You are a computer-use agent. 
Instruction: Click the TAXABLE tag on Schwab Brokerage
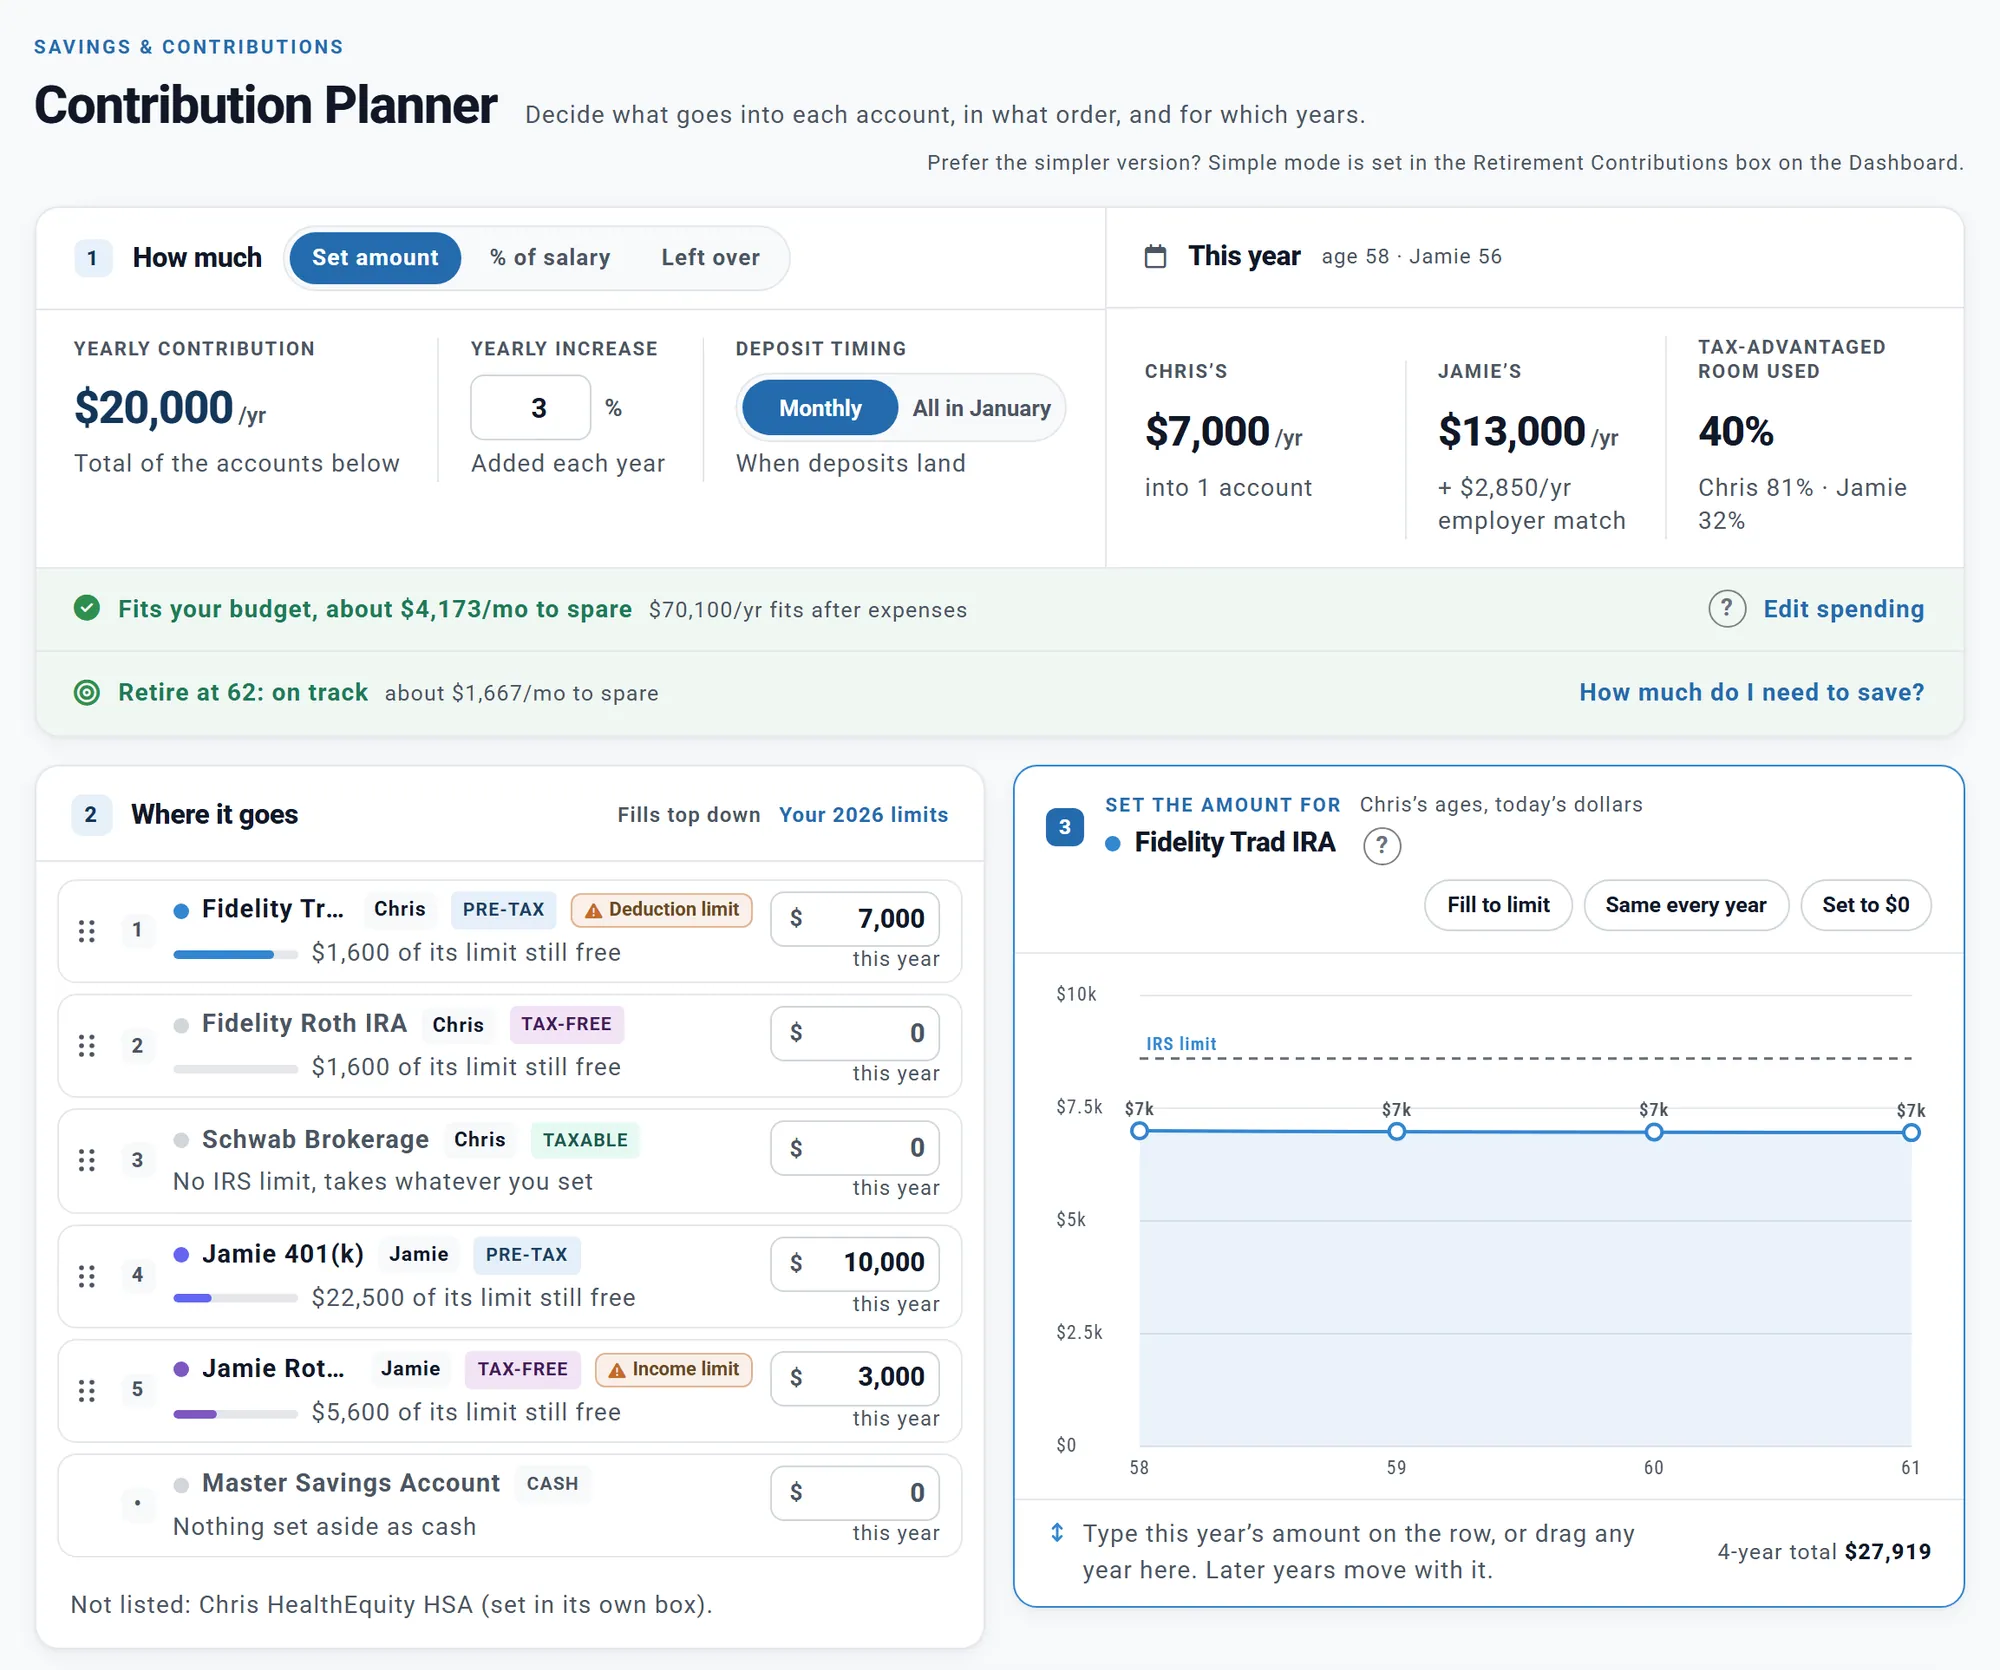[x=585, y=1141]
